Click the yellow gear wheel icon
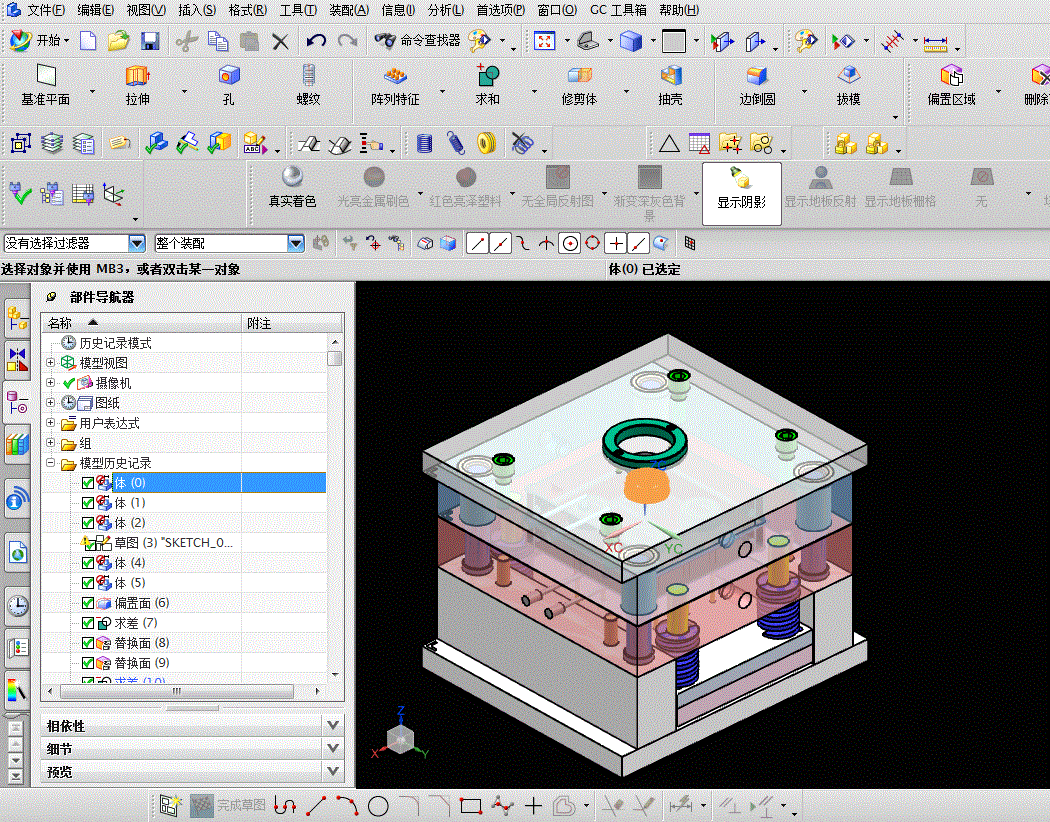 click(487, 143)
